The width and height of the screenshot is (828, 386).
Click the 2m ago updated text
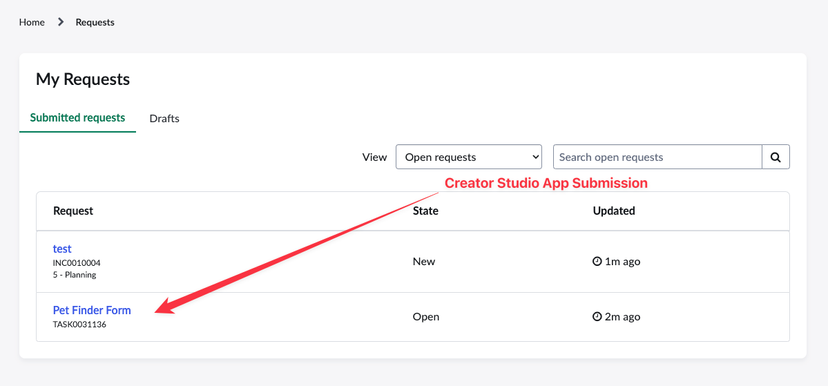[623, 317]
